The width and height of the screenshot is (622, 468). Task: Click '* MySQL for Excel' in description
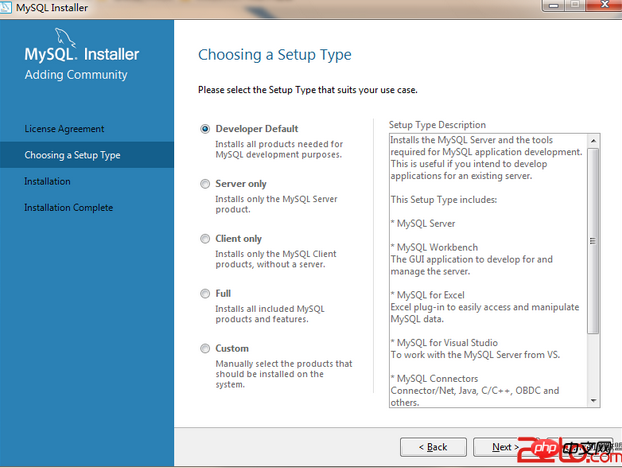point(428,295)
